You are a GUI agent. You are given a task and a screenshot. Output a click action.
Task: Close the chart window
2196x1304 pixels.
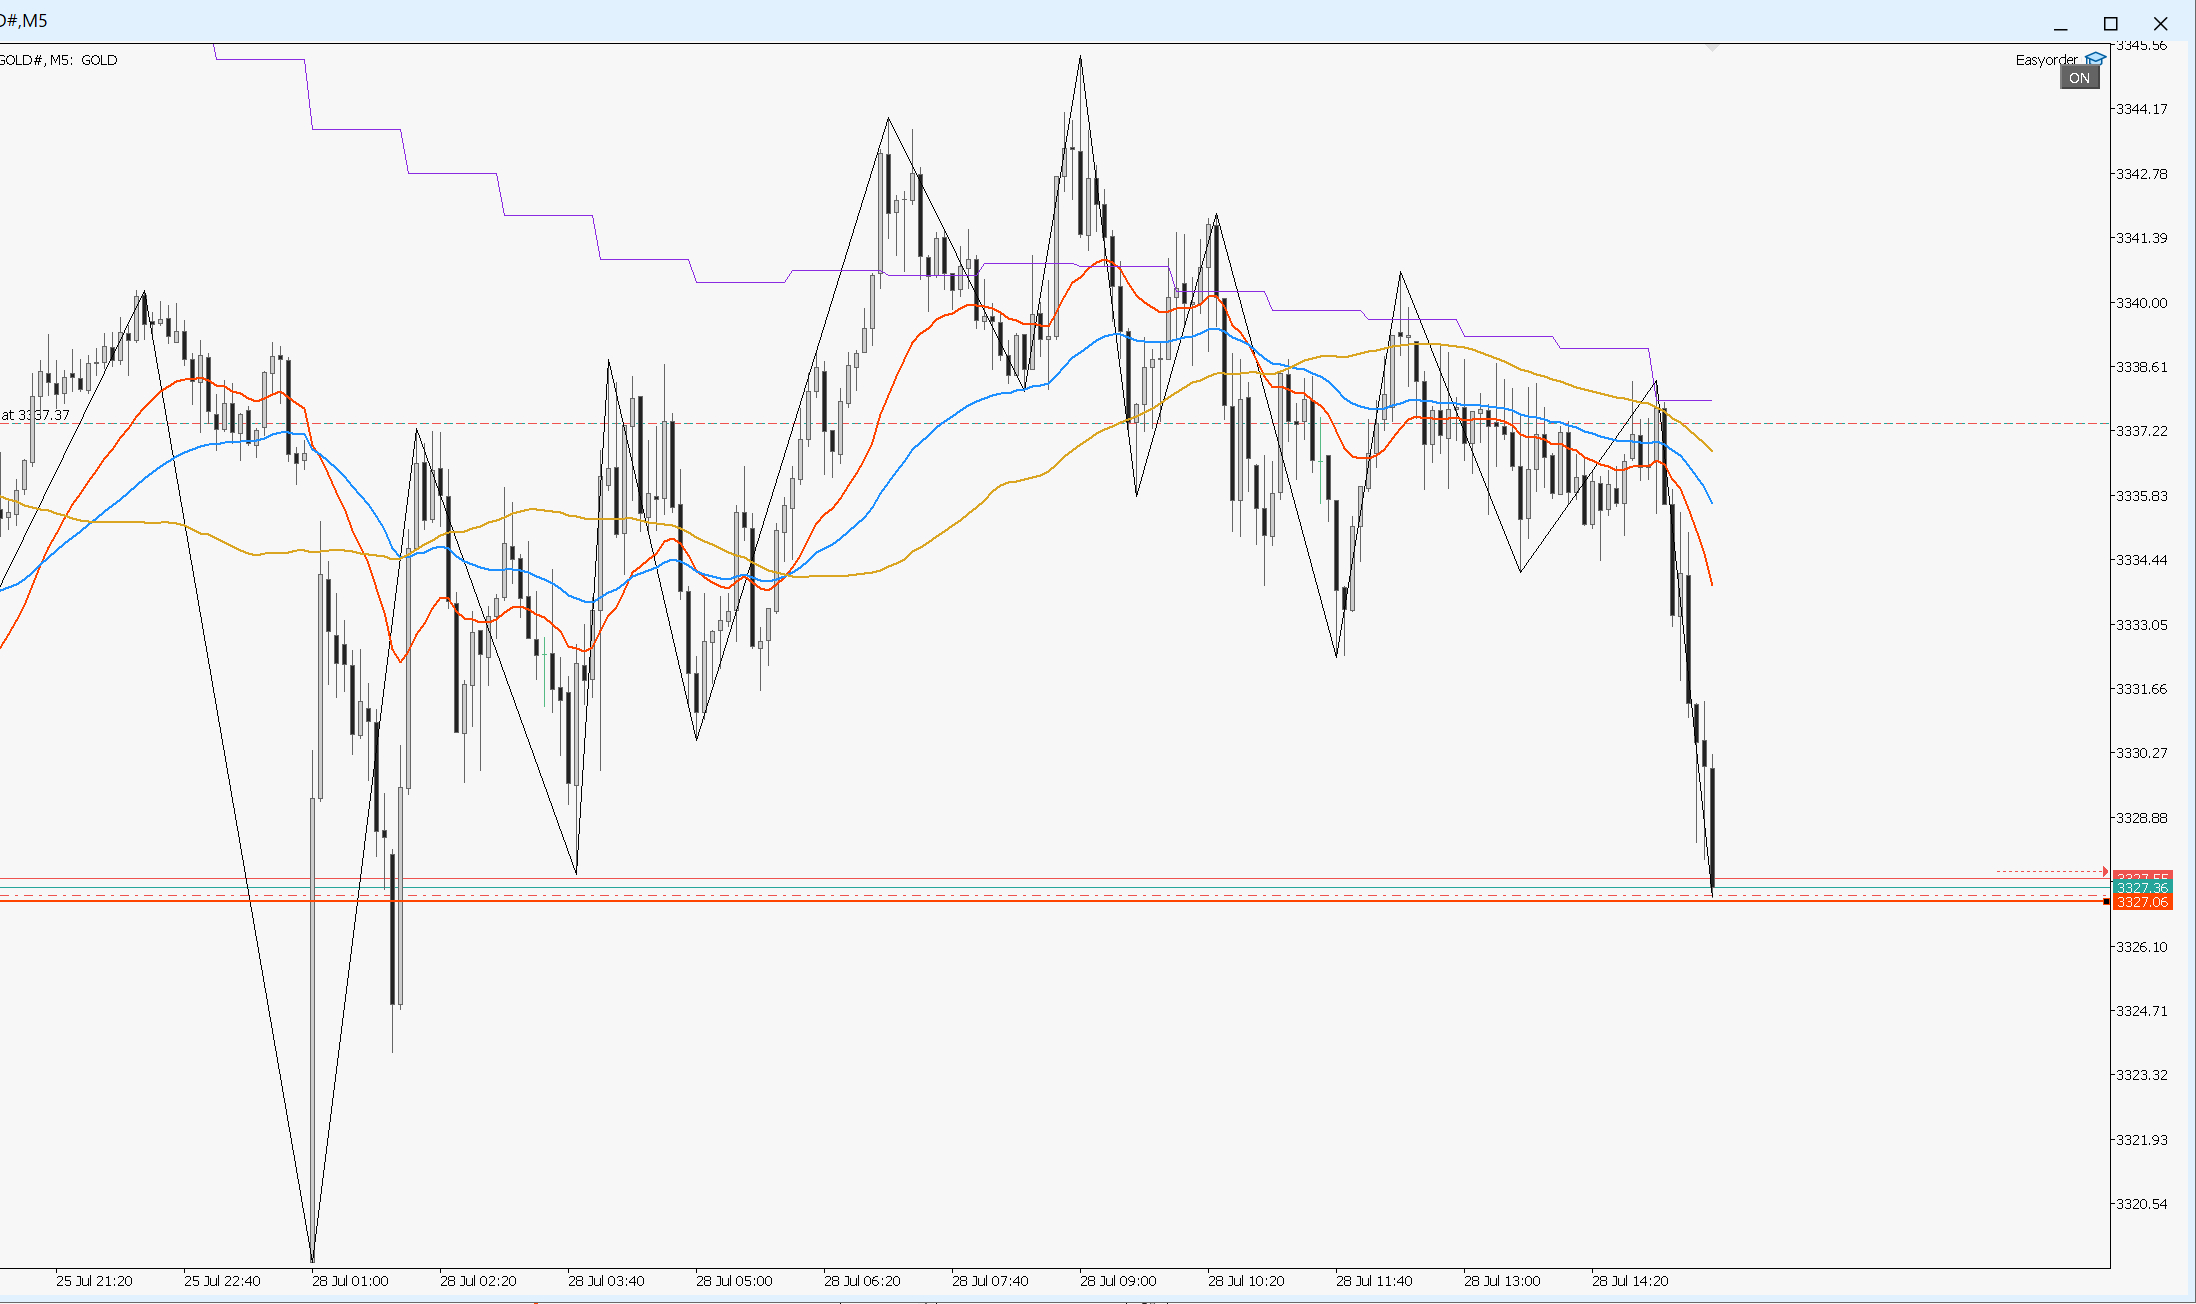[x=2161, y=24]
